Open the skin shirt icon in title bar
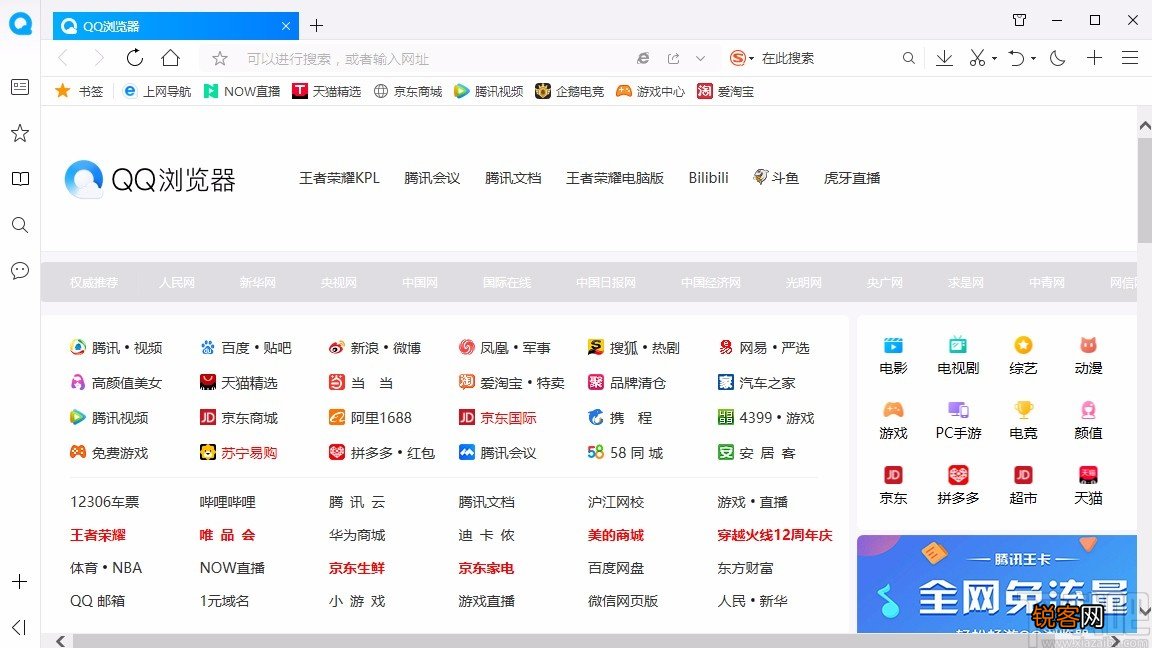This screenshot has width=1152, height=648. click(x=1019, y=20)
